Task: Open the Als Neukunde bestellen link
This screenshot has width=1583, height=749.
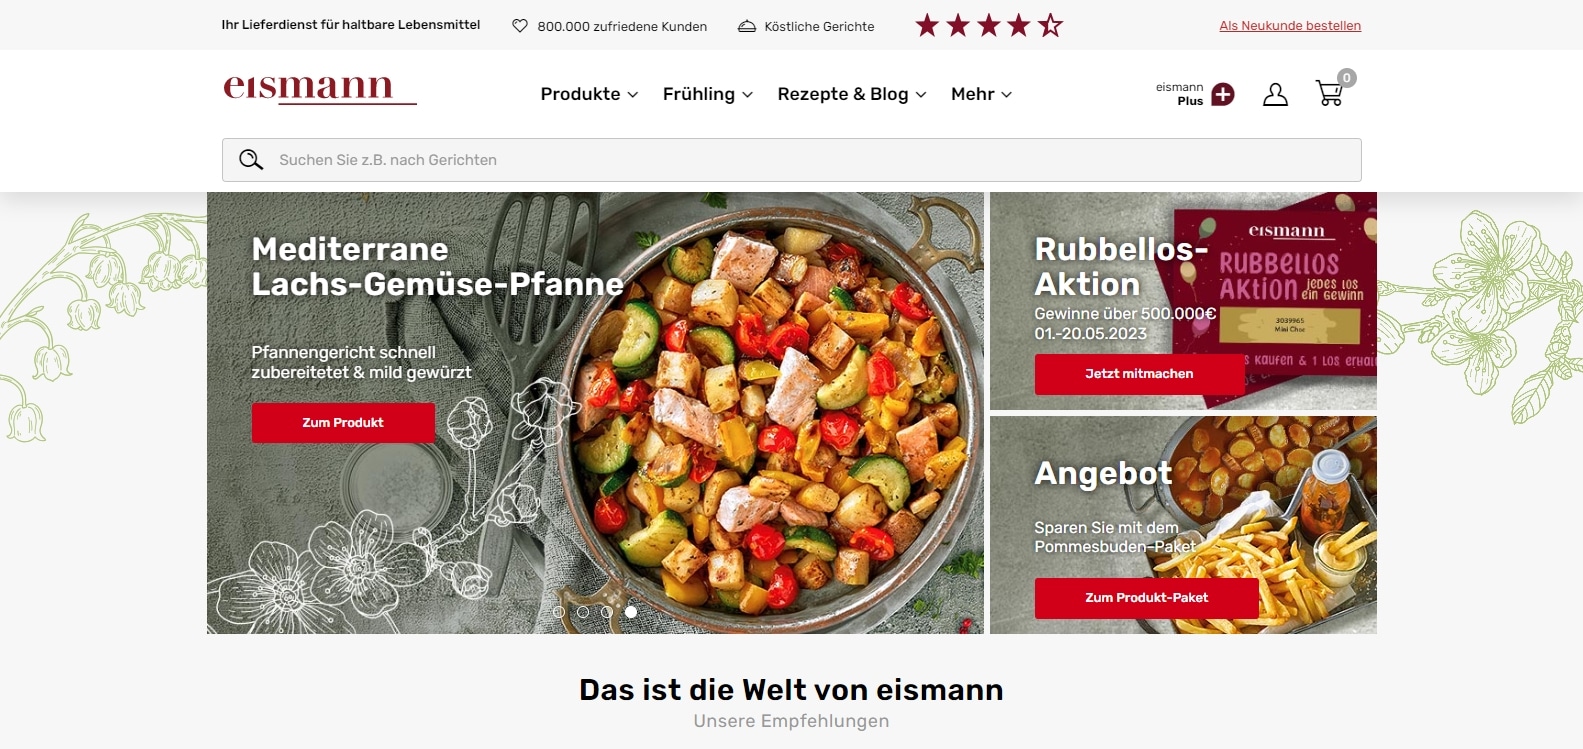Action: (1290, 26)
